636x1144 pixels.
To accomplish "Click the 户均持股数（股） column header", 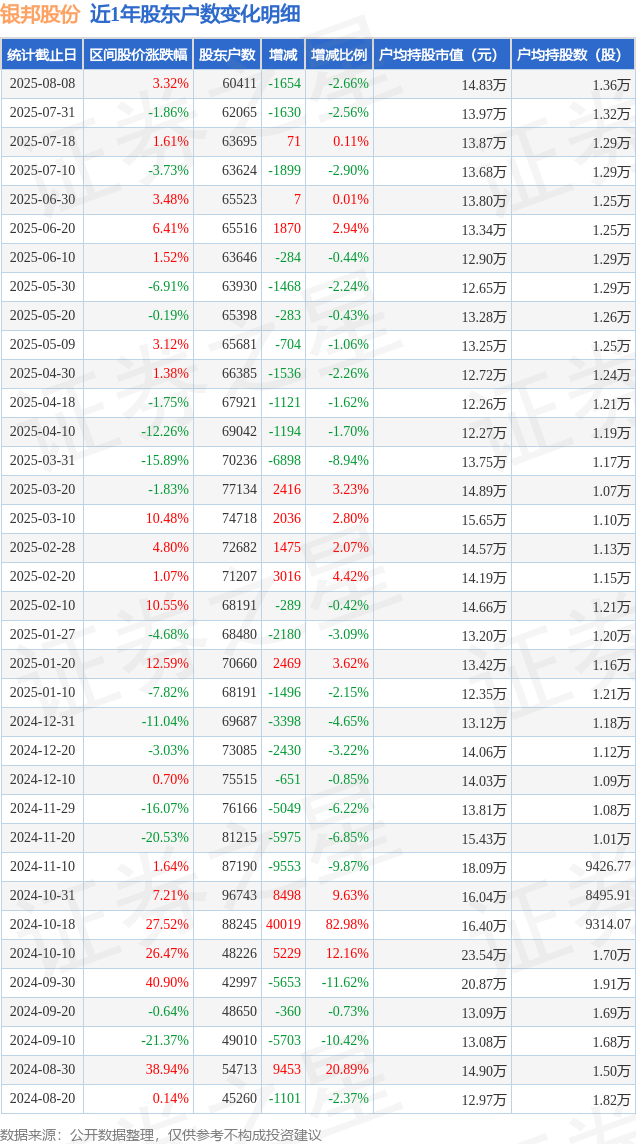I will [x=573, y=54].
